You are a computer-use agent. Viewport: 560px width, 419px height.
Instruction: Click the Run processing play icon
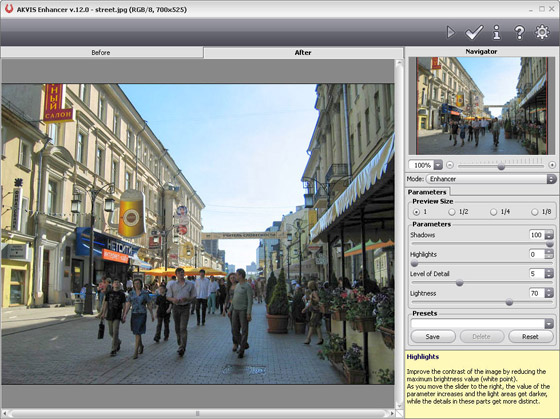click(451, 33)
